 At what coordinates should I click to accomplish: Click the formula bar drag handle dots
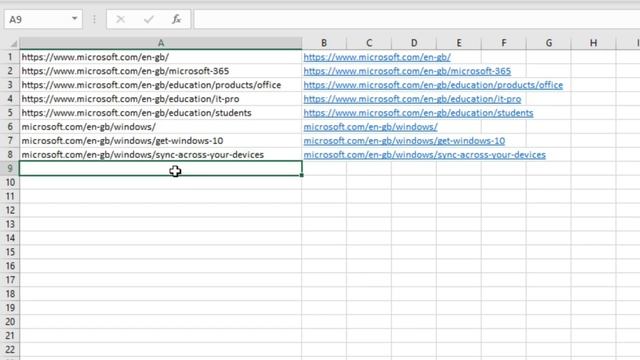[94, 19]
